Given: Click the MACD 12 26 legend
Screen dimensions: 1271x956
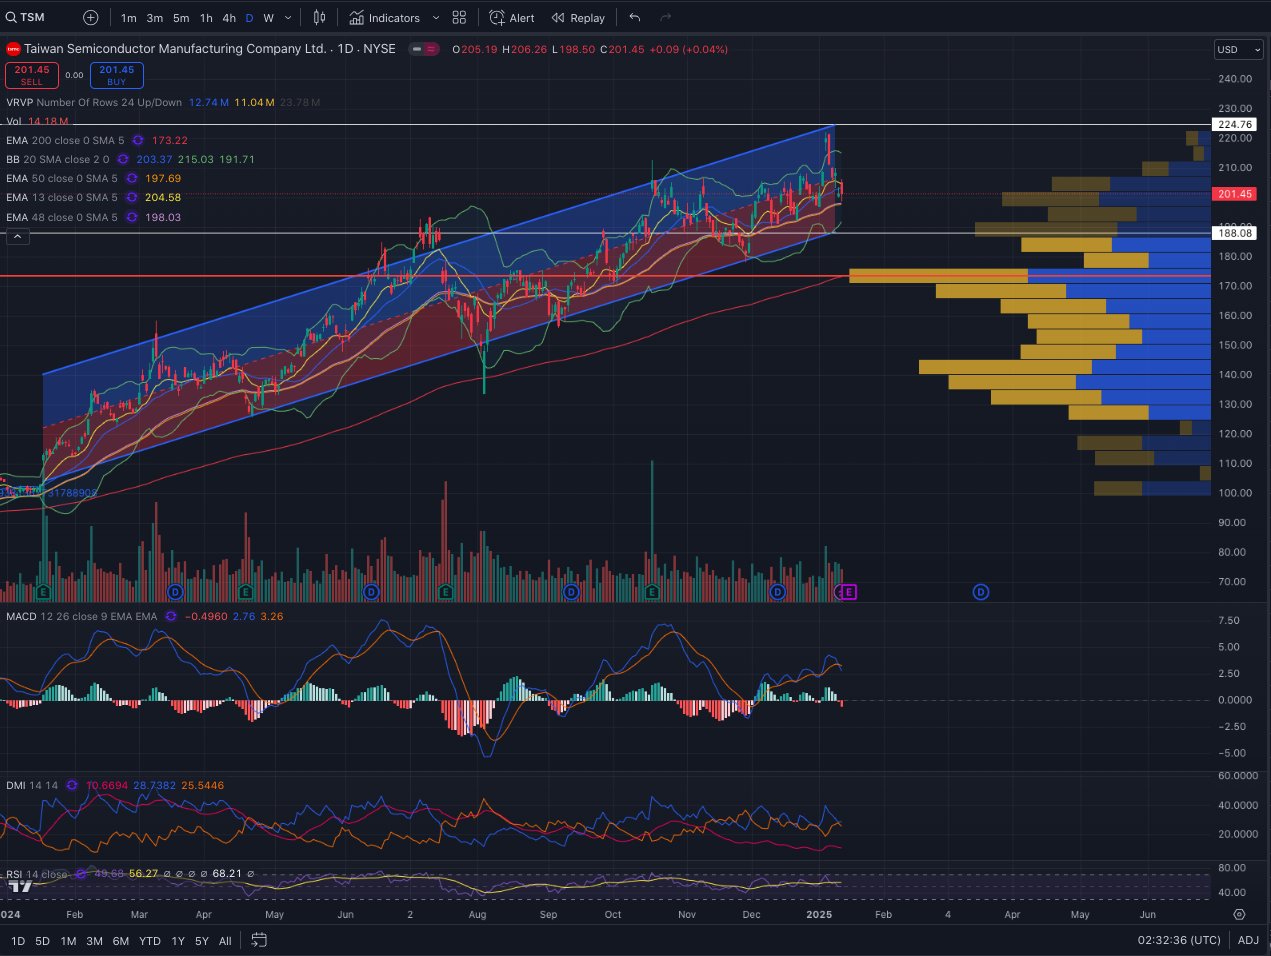Looking at the screenshot, I should (x=81, y=616).
